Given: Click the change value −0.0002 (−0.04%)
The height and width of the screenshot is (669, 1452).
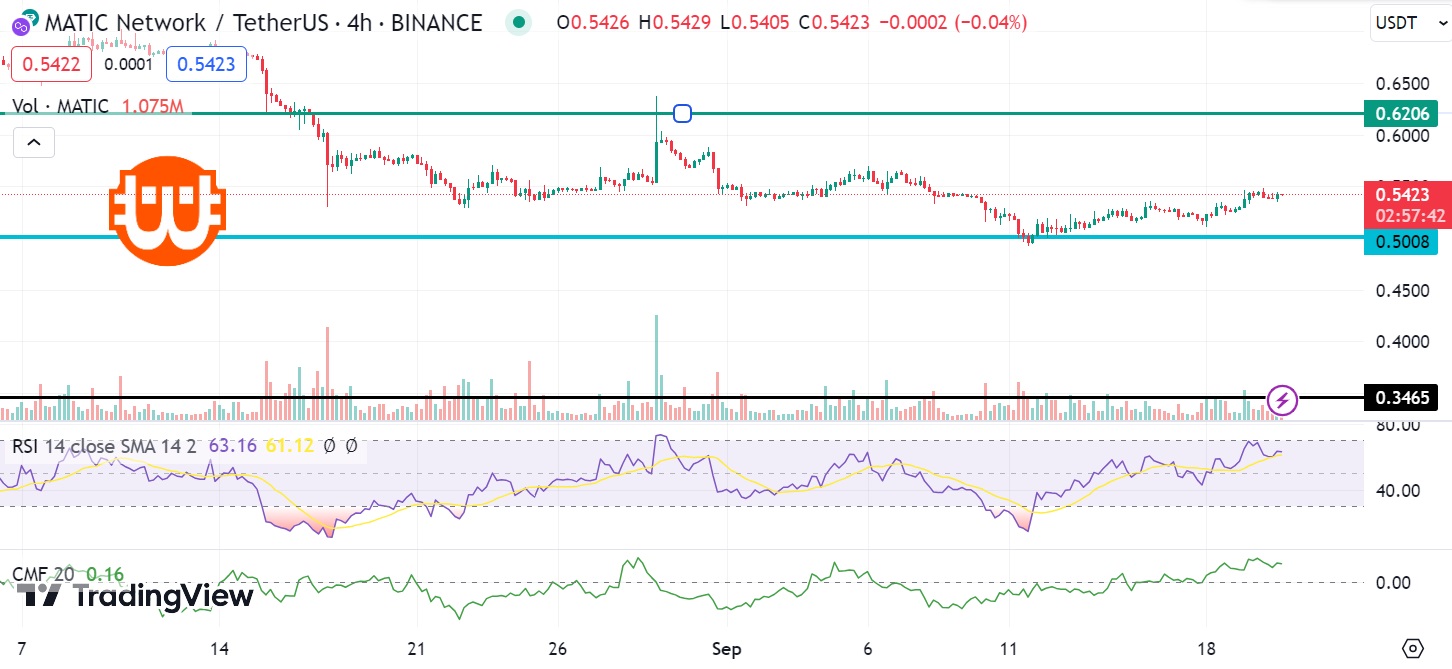Looking at the screenshot, I should click(953, 22).
